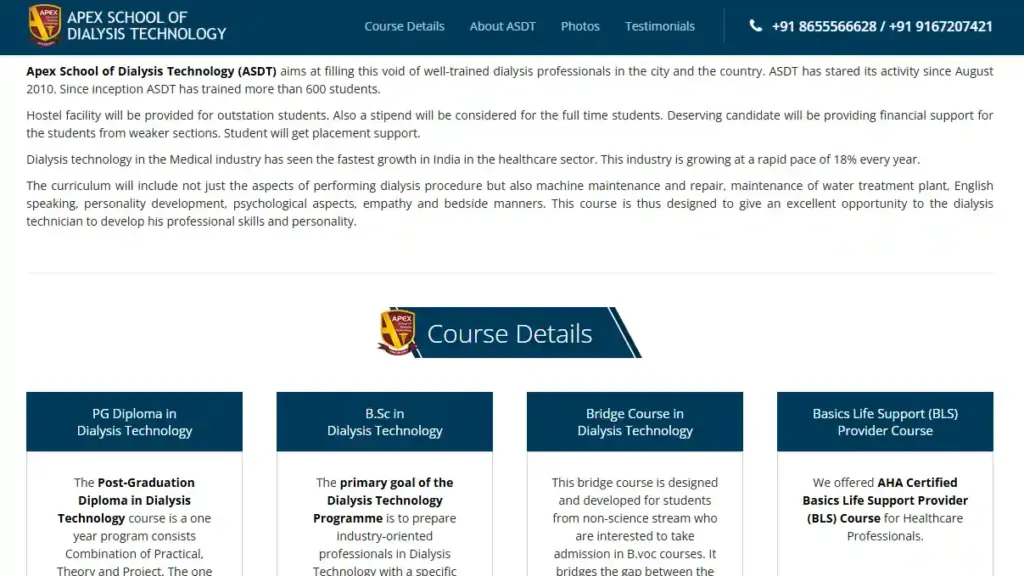The image size is (1024, 576).
Task: Click the B.Sc programme primary goal description
Action: (x=384, y=526)
